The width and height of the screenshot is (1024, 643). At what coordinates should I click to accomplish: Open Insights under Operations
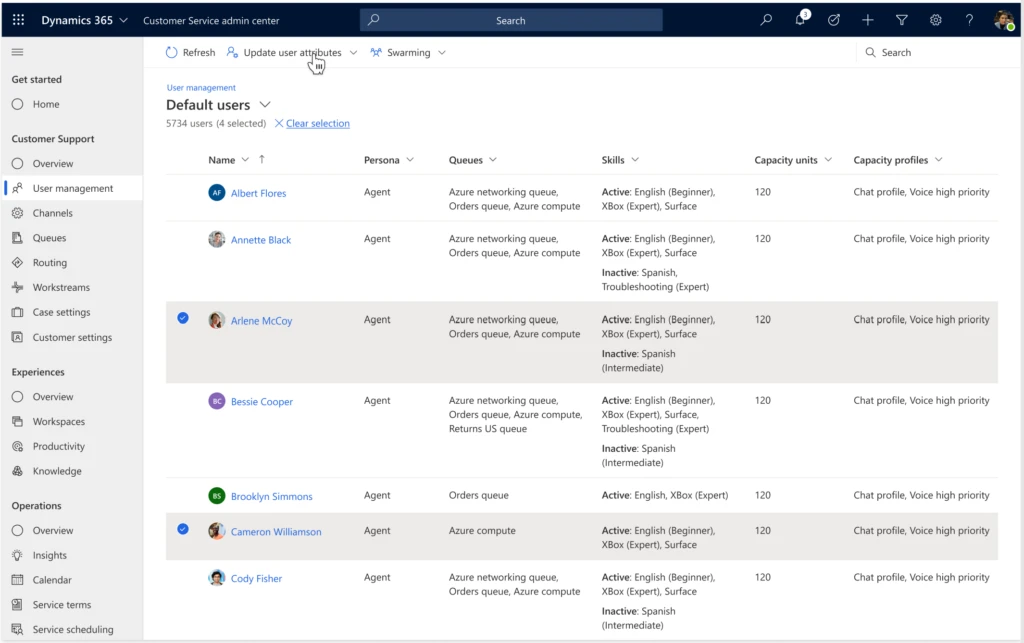(50, 556)
